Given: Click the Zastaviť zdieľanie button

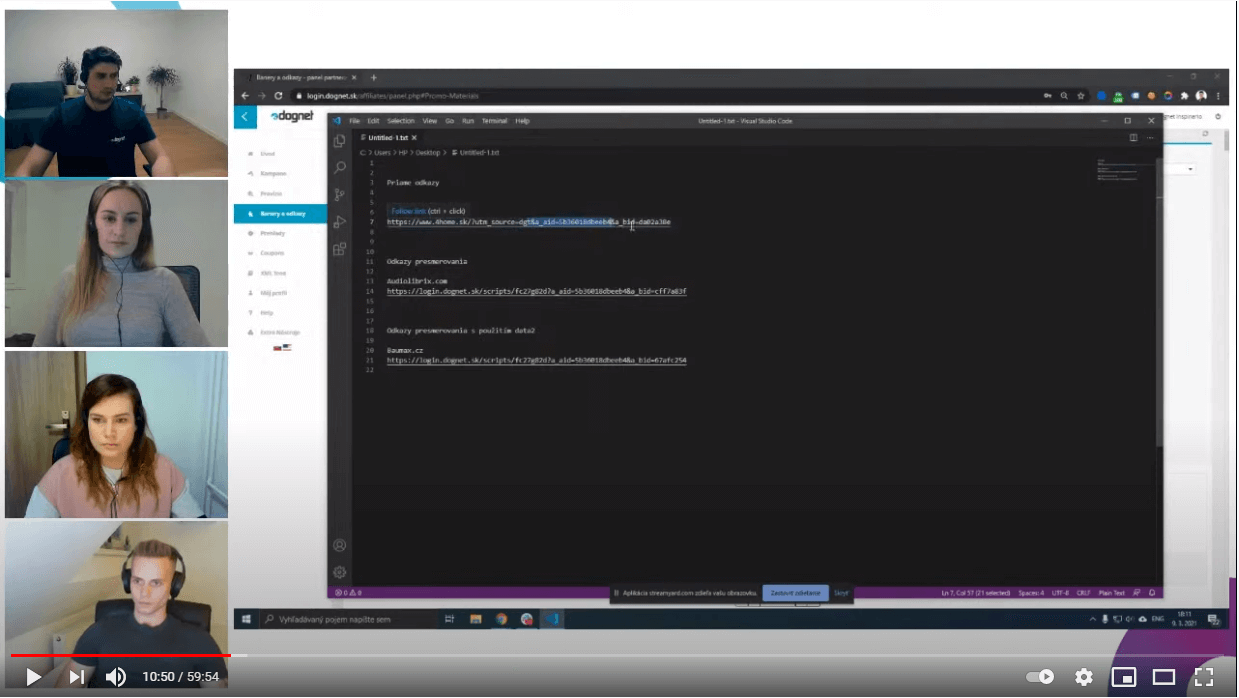Looking at the screenshot, I should (x=795, y=593).
